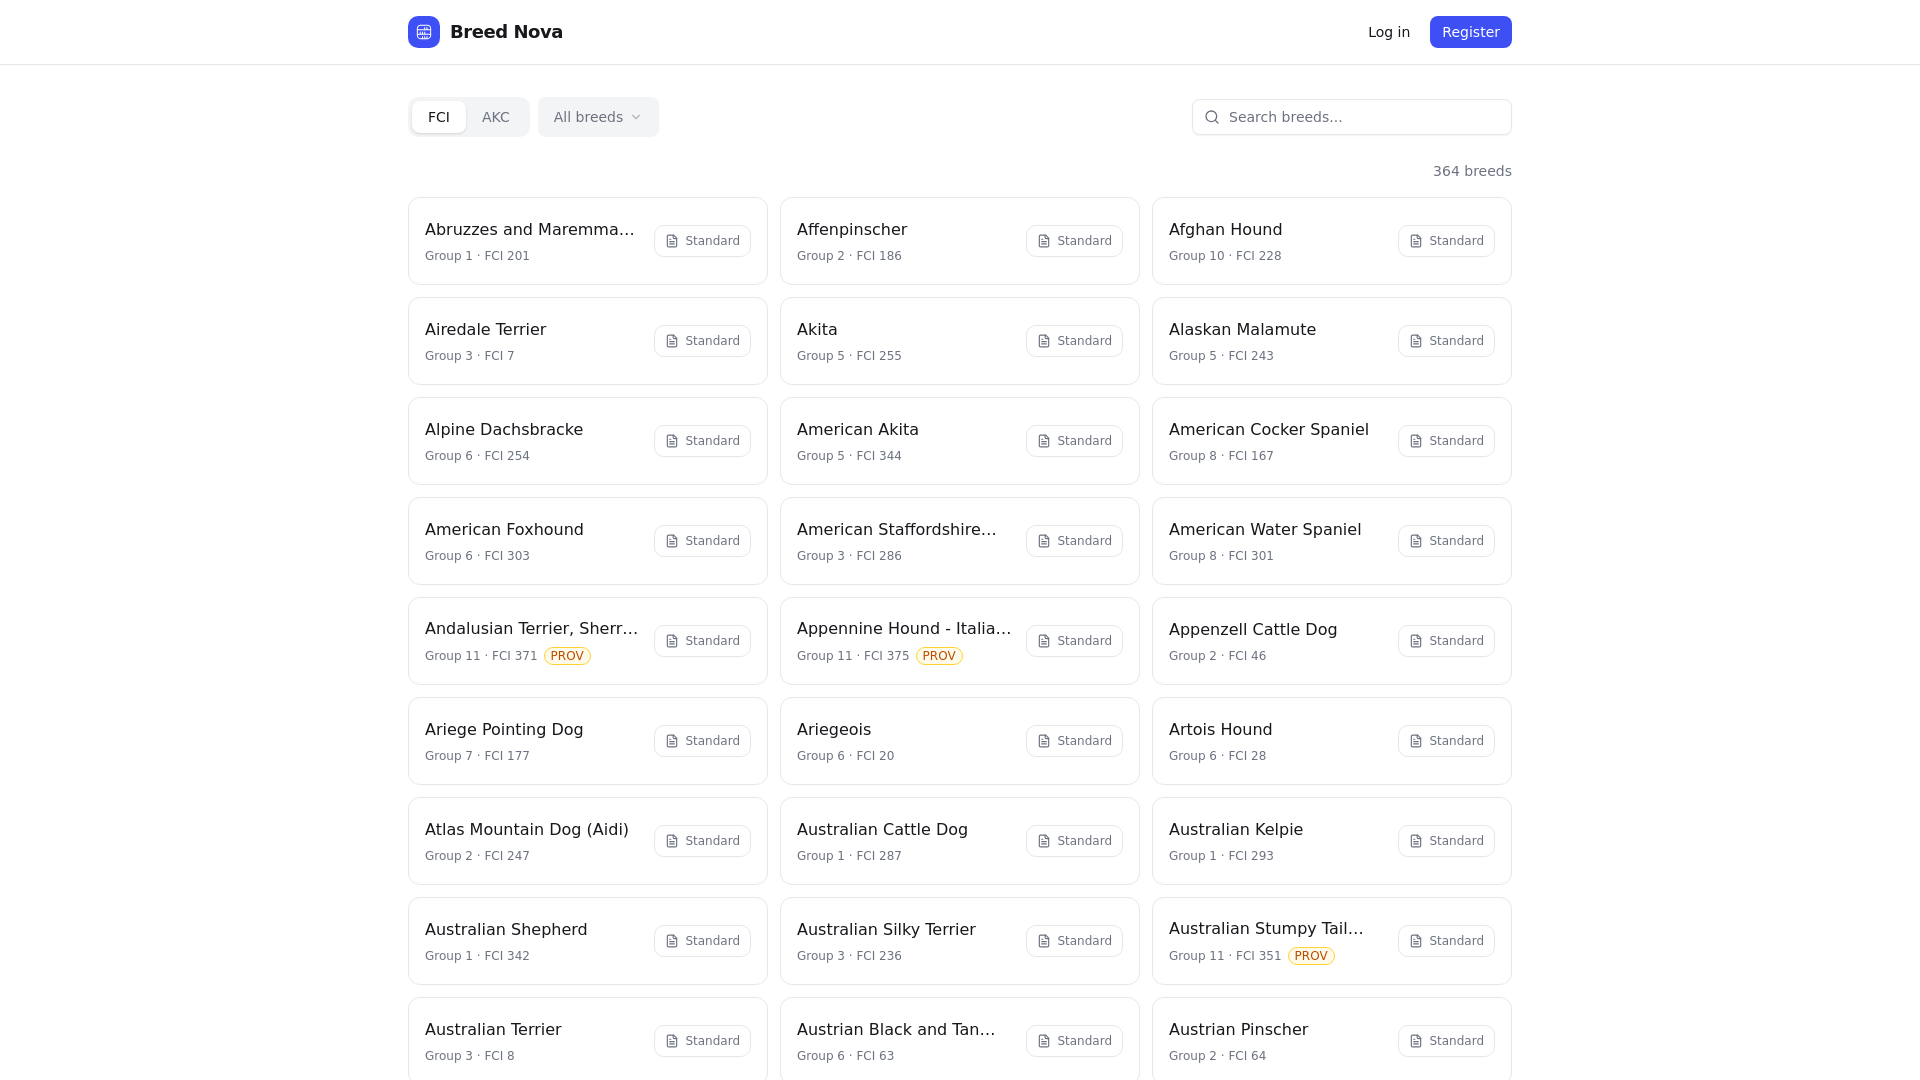Click the search magnifier icon
The image size is (1920, 1080).
(x=1212, y=117)
